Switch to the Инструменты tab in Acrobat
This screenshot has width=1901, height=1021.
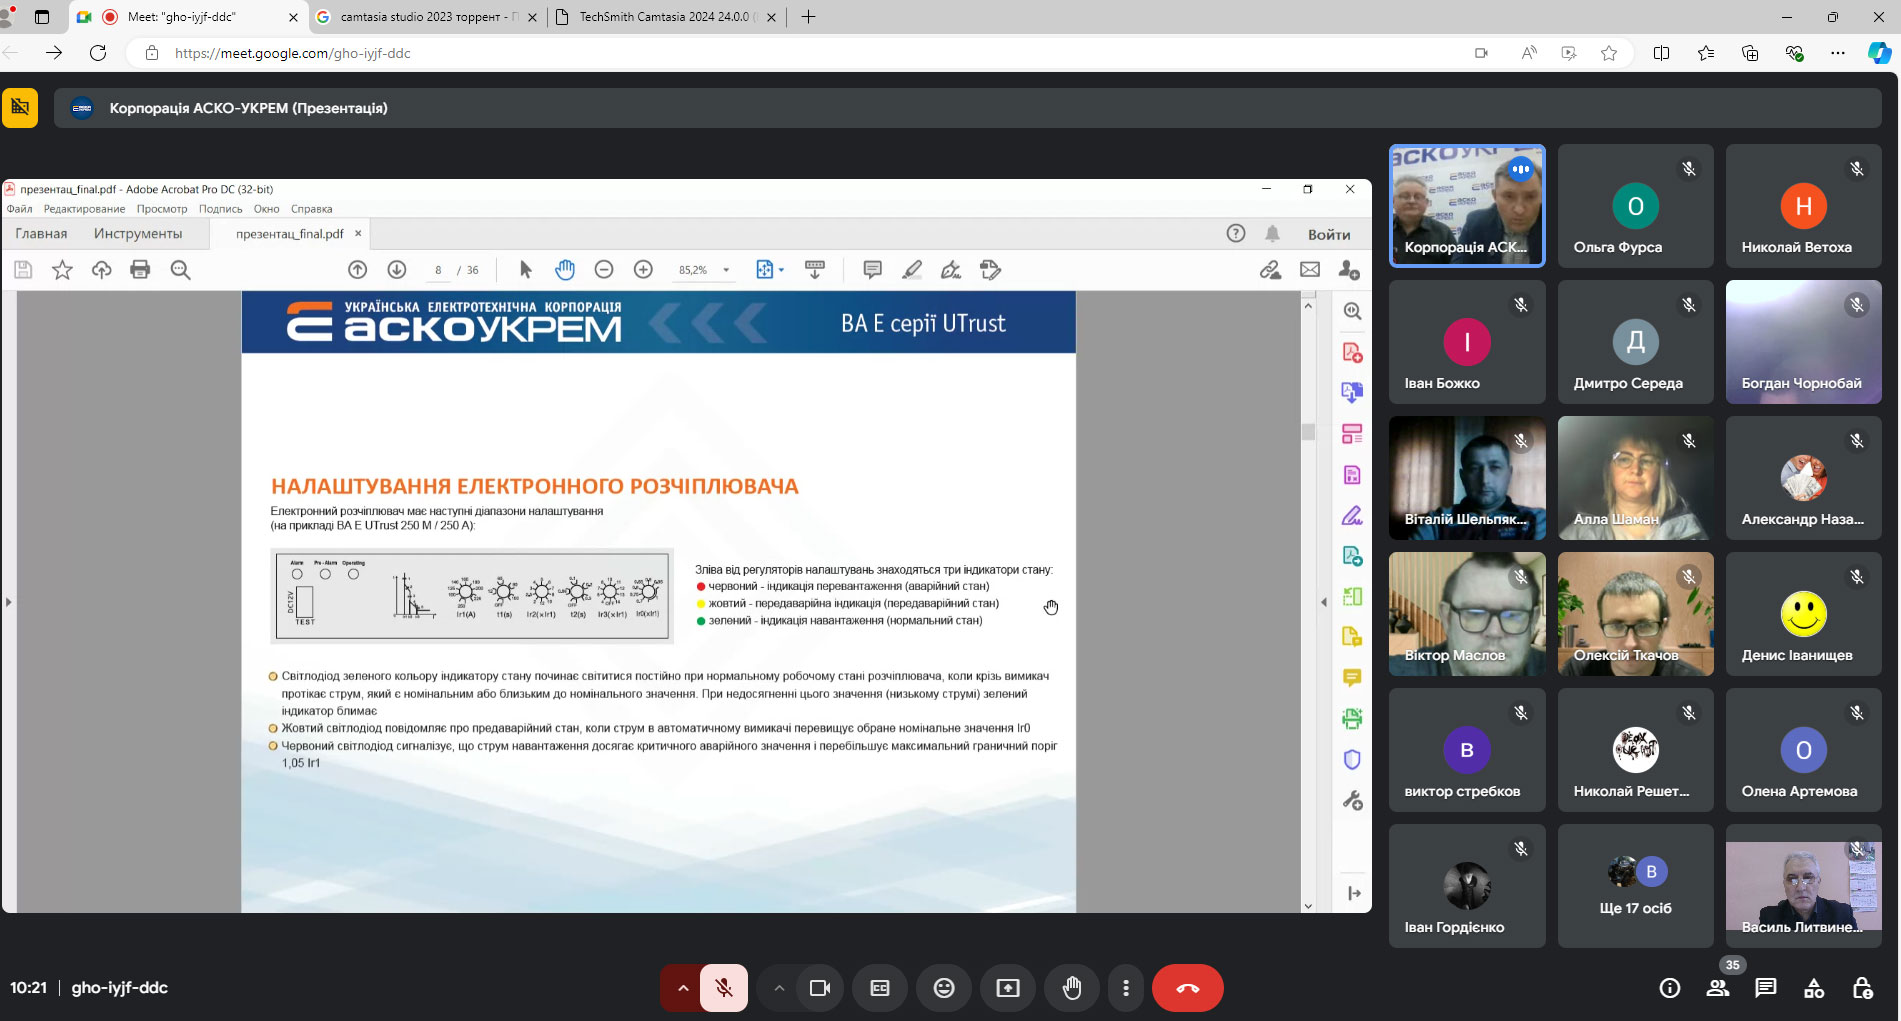138,234
